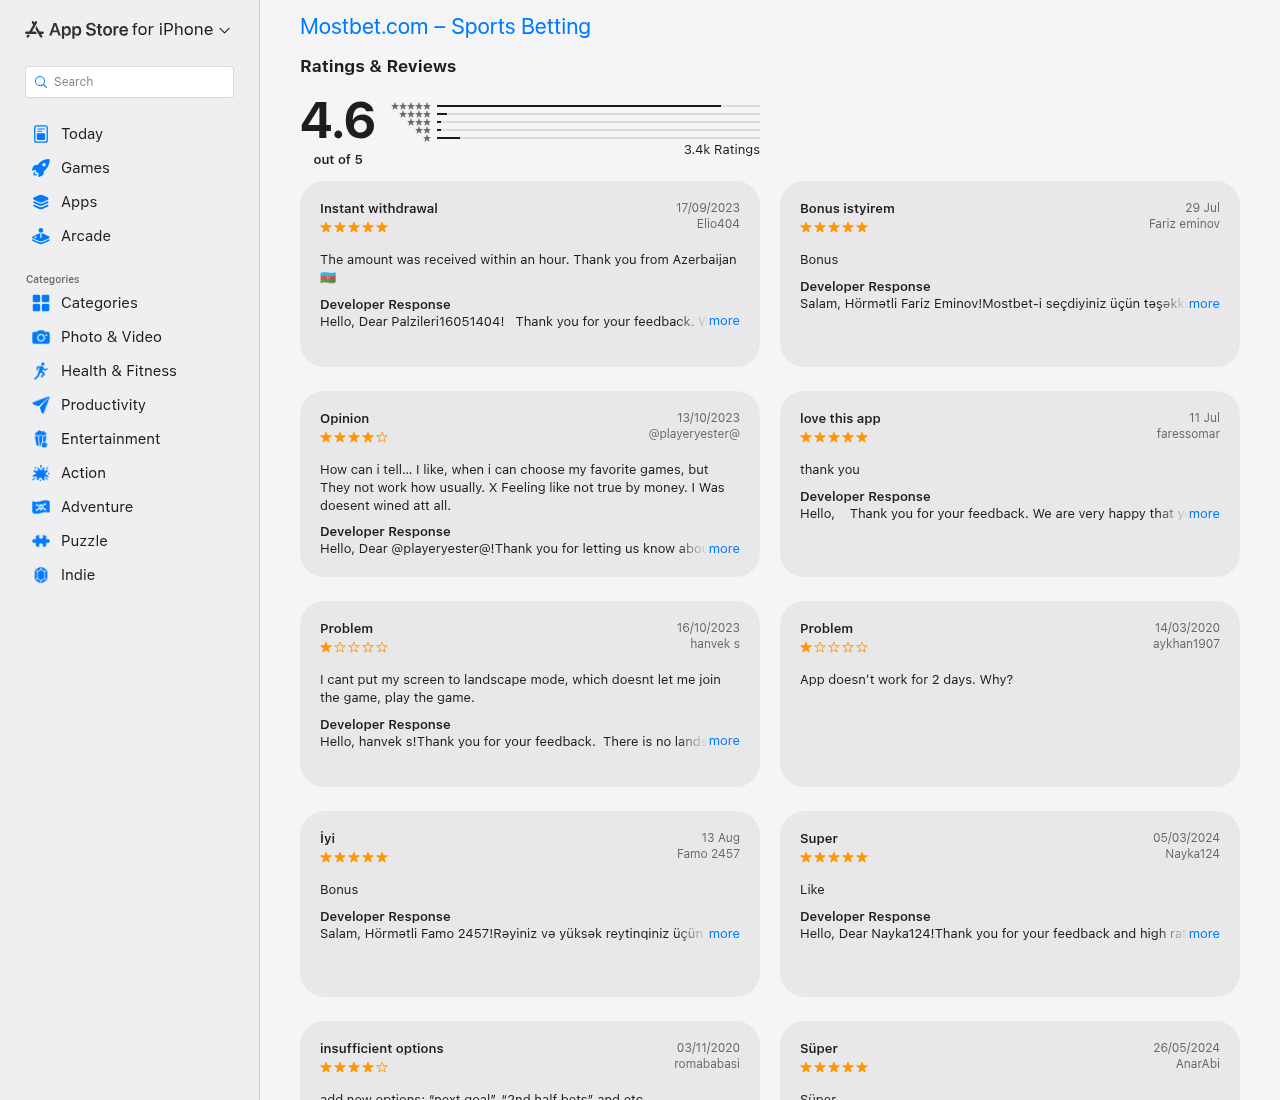
Task: Expand the Opinion review developer response
Action: pyautogui.click(x=724, y=549)
